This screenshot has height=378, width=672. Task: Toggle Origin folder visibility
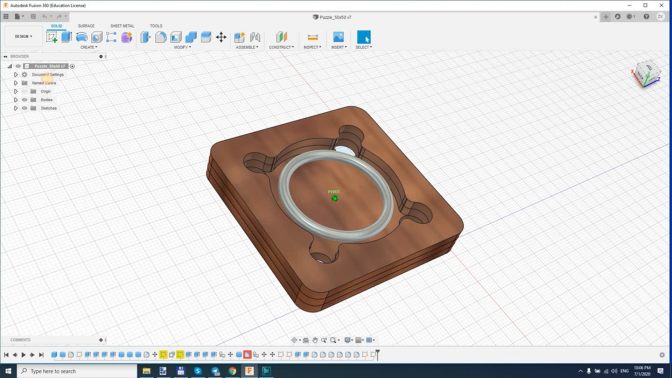24,91
